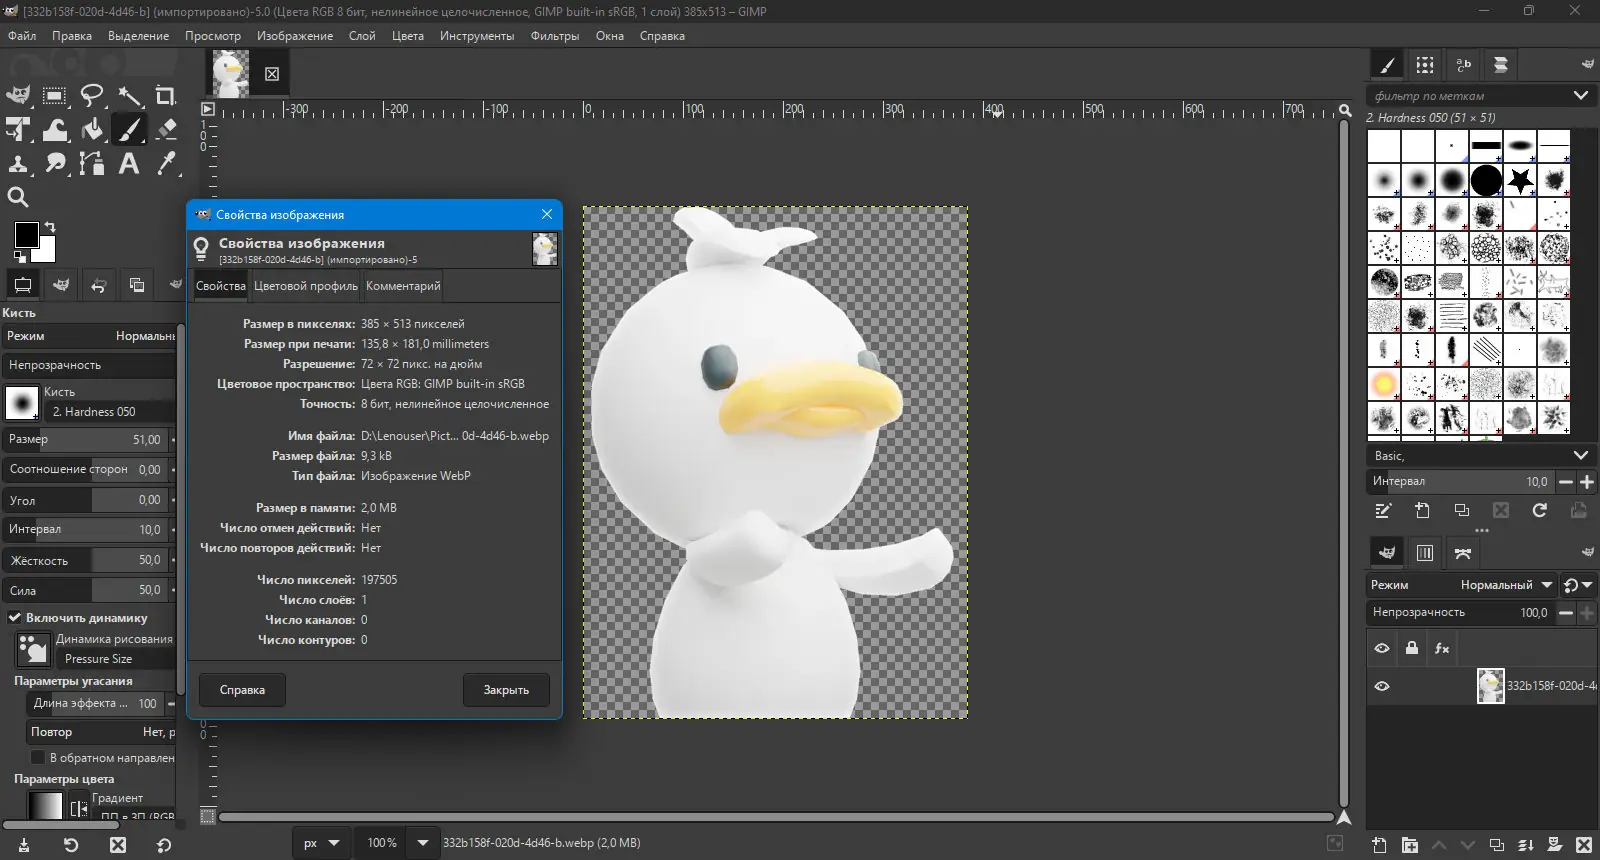Select the Color Picker eyedropper tool
This screenshot has width=1600, height=860.
tap(167, 163)
